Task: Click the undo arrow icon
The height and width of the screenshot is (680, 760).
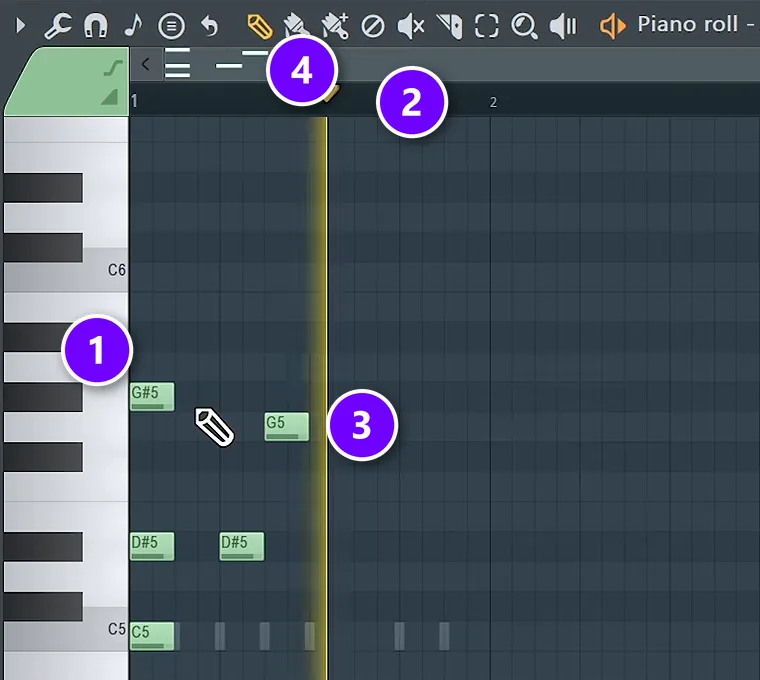Action: (209, 26)
